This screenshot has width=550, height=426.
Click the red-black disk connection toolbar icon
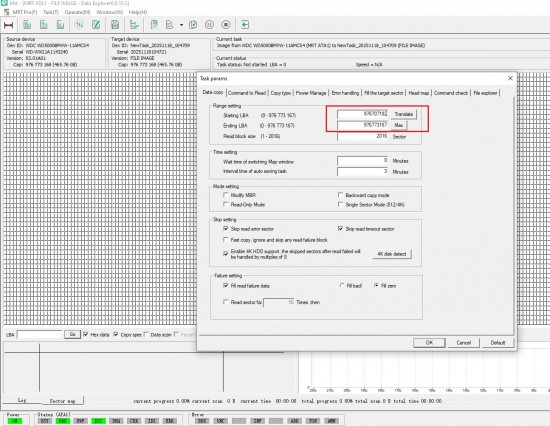pos(9,25)
